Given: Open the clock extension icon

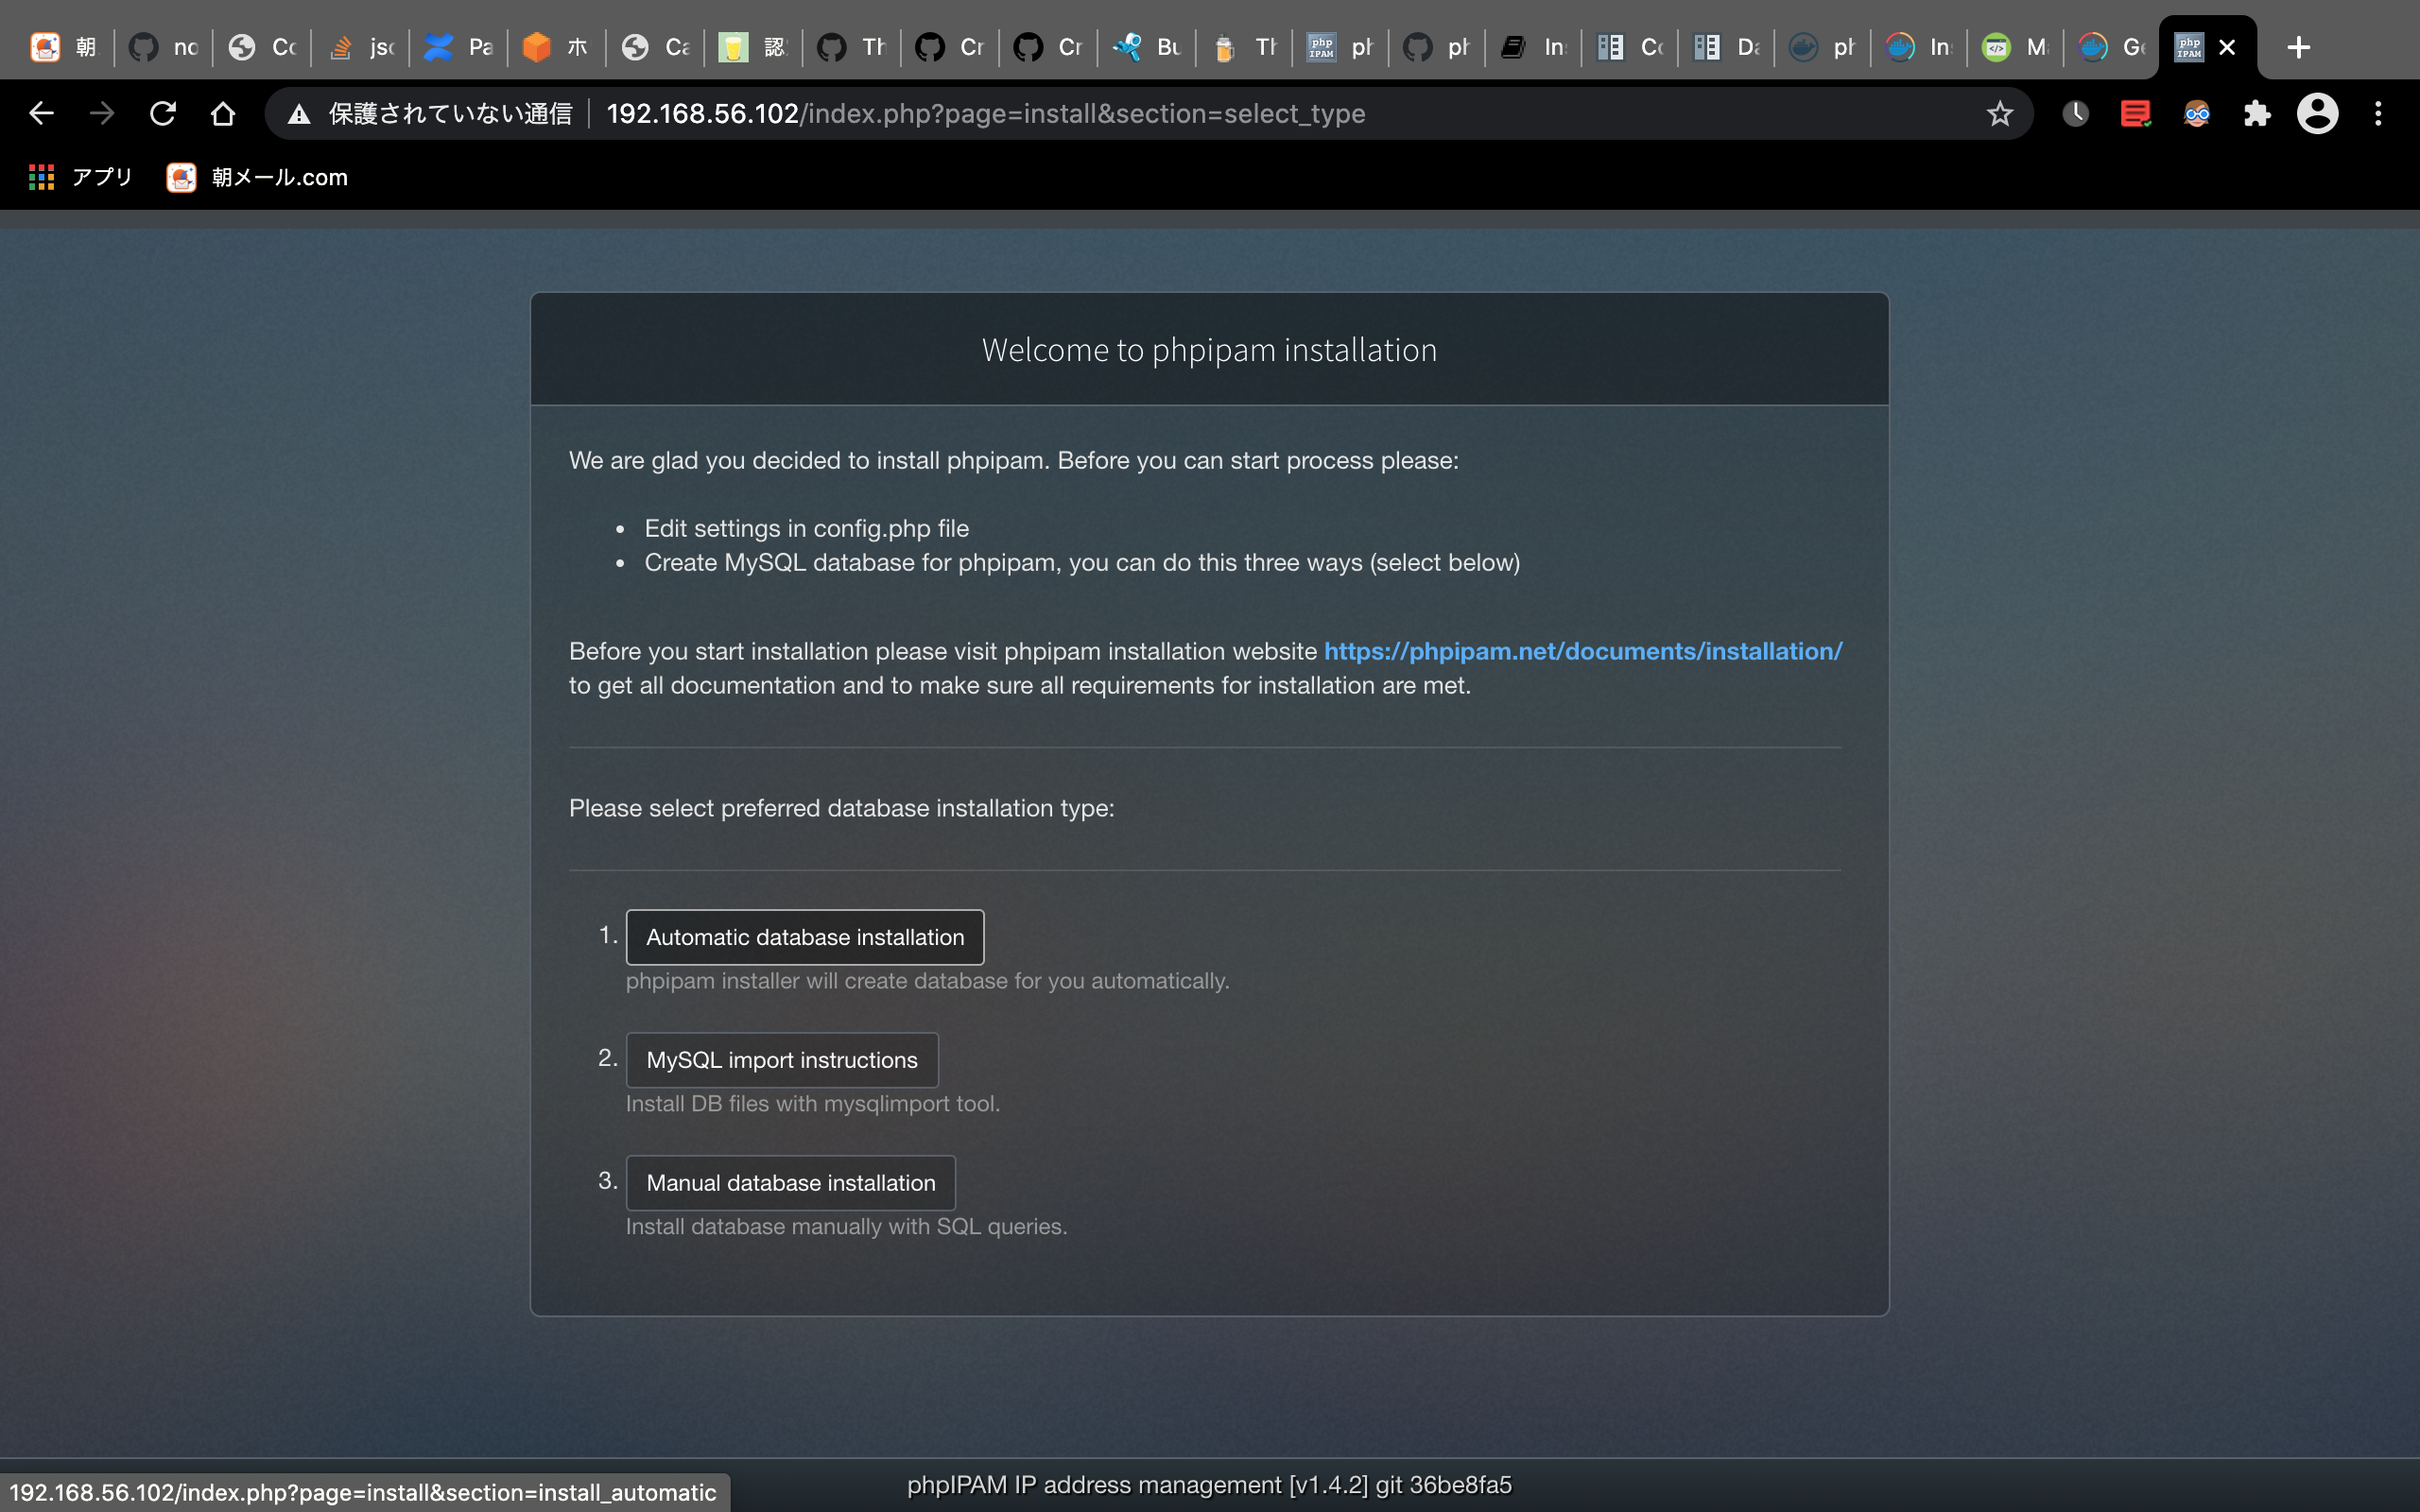Looking at the screenshot, I should tap(2075, 113).
